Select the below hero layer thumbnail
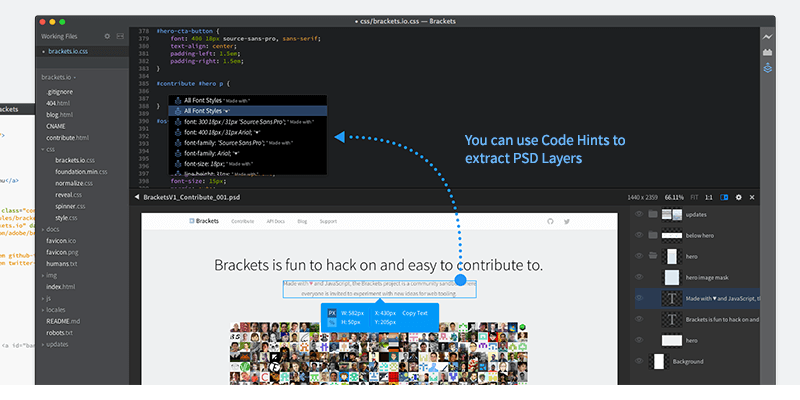The width and height of the screenshot is (800, 400). coord(672,235)
